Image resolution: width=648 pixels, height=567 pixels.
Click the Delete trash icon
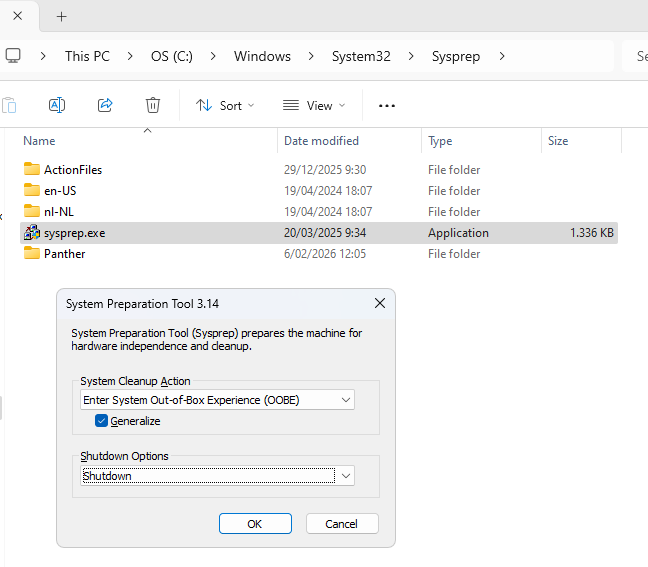153,105
